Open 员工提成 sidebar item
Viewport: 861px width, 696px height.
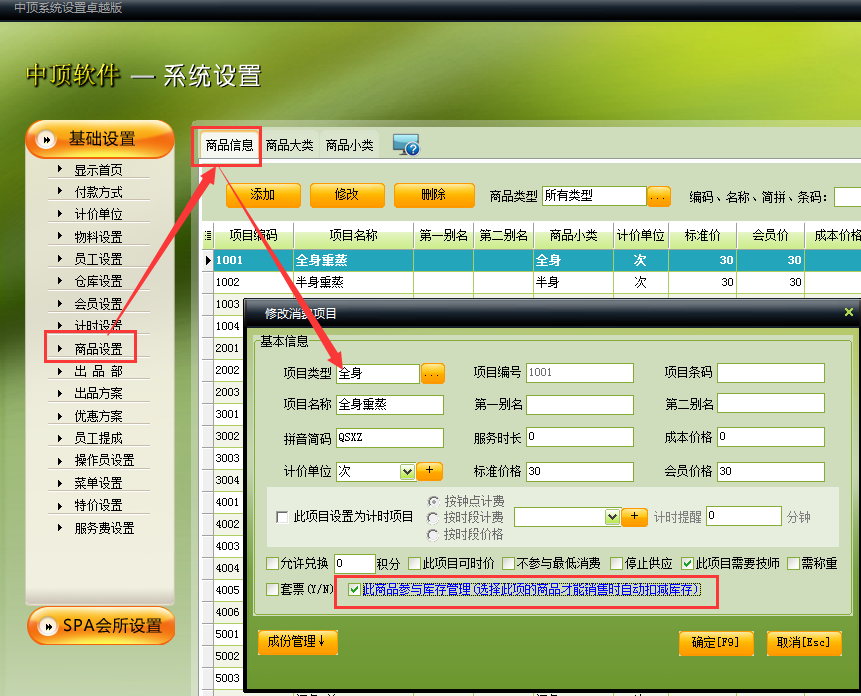pyautogui.click(x=98, y=438)
